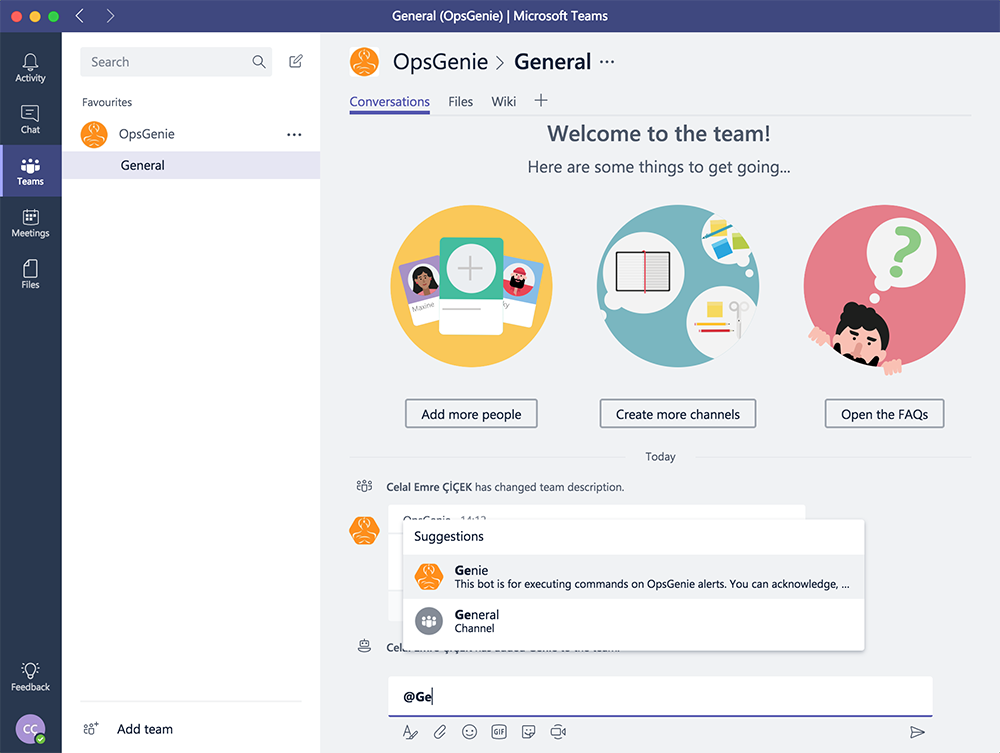Screen dimensions: 1000x753
Task: Switch to the Conversations tab
Action: point(390,102)
